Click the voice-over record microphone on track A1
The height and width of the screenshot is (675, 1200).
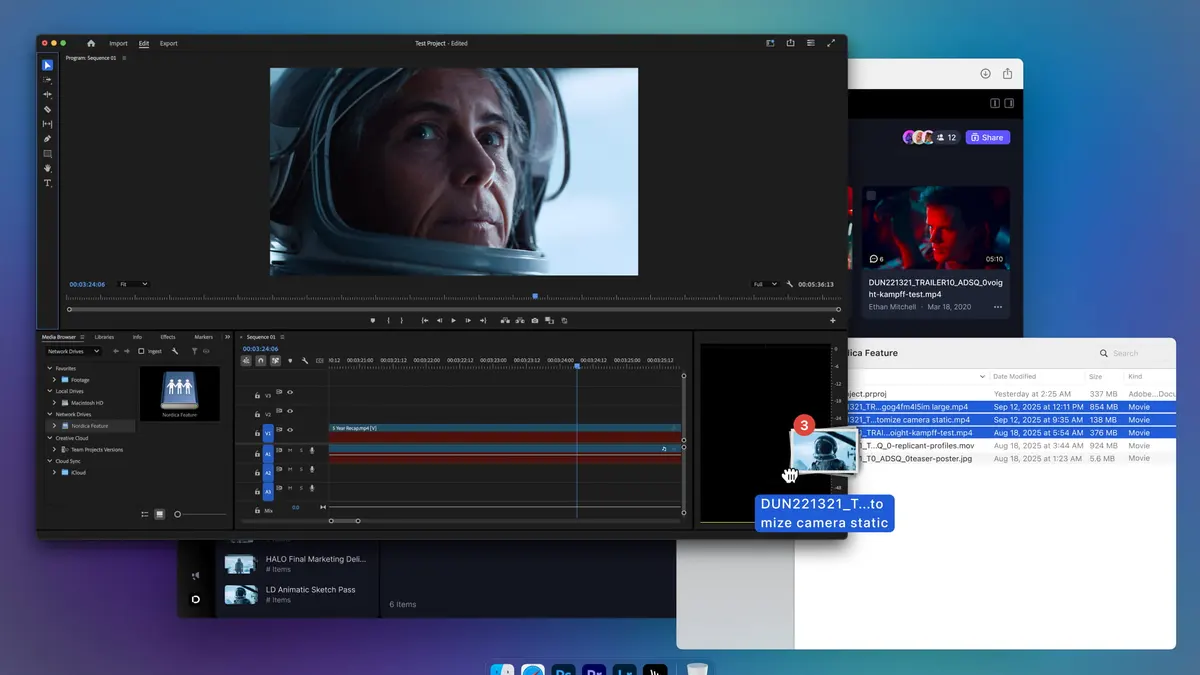[x=312, y=450]
